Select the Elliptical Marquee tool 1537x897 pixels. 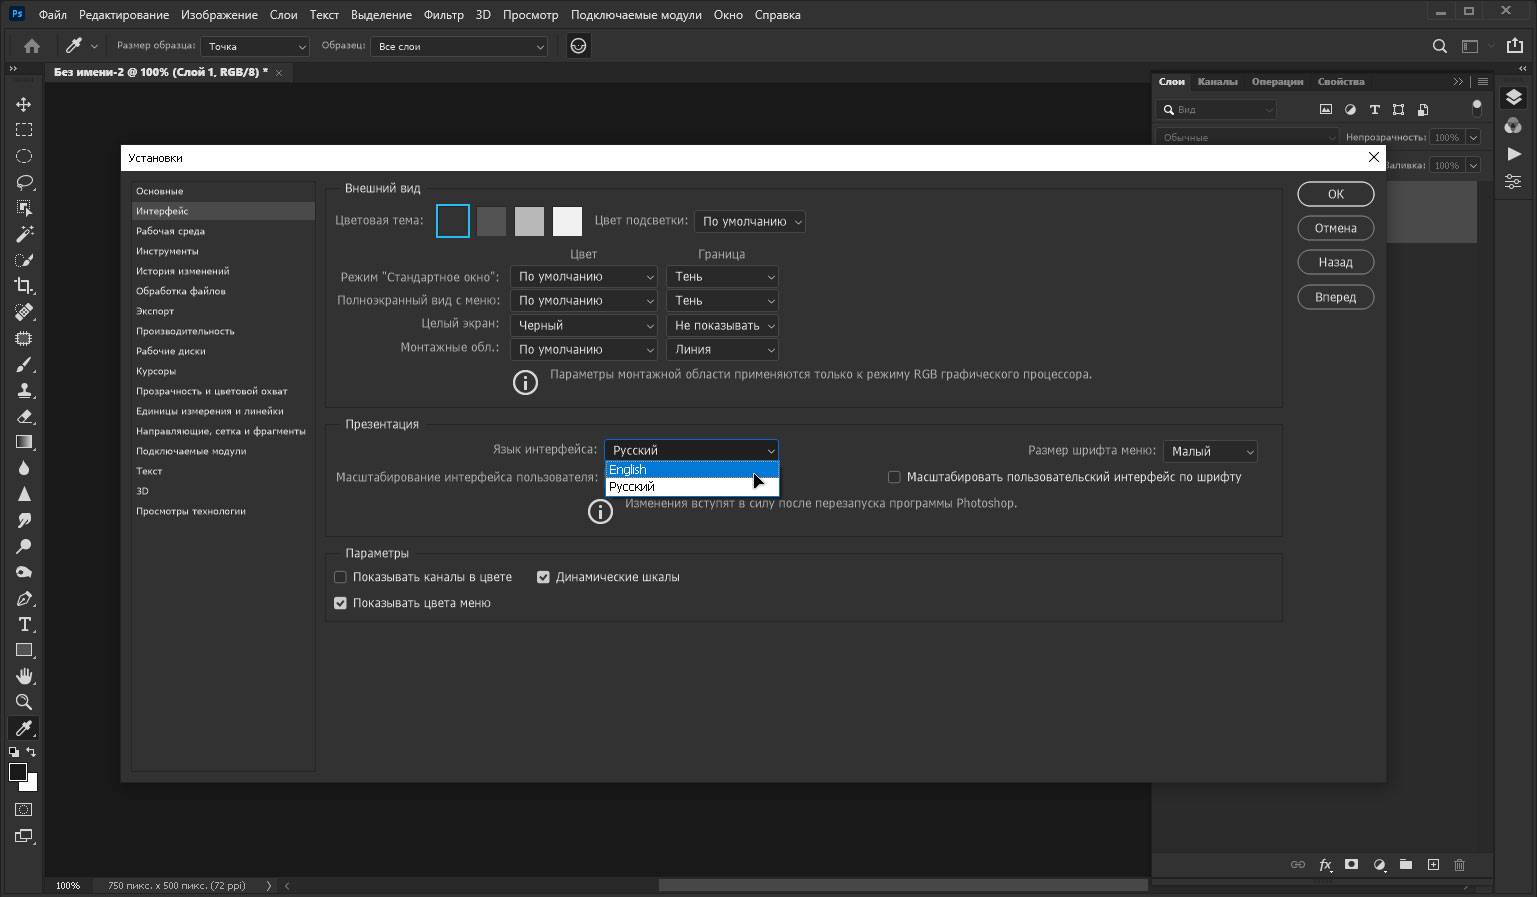coord(24,156)
